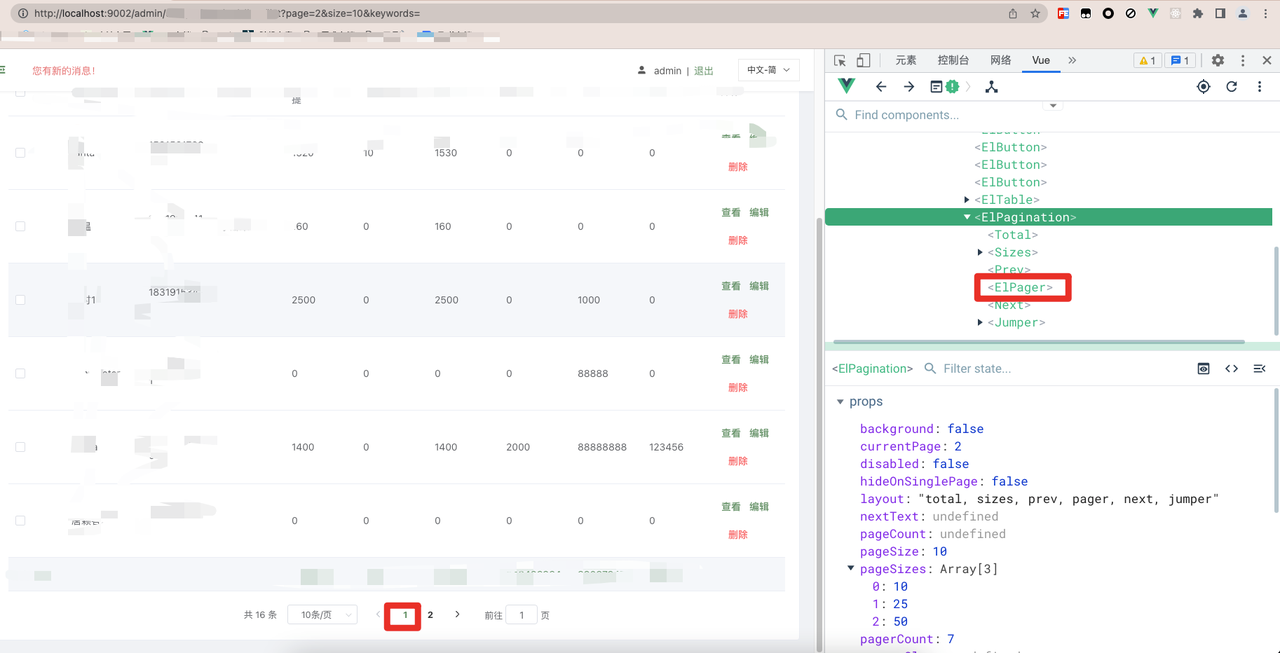
Task: Open the 中文-简 language dropdown
Action: point(767,69)
